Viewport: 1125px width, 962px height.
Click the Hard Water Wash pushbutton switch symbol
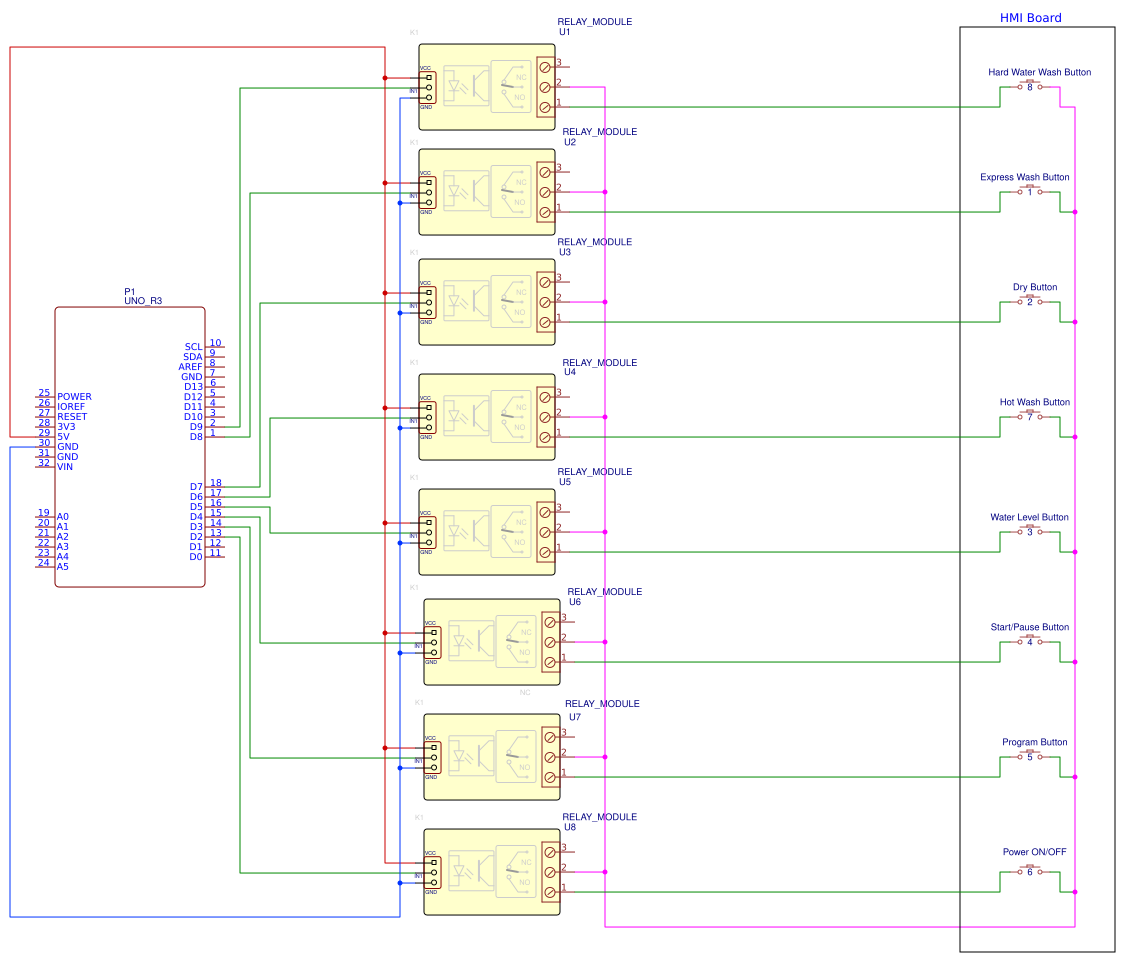[x=1030, y=85]
